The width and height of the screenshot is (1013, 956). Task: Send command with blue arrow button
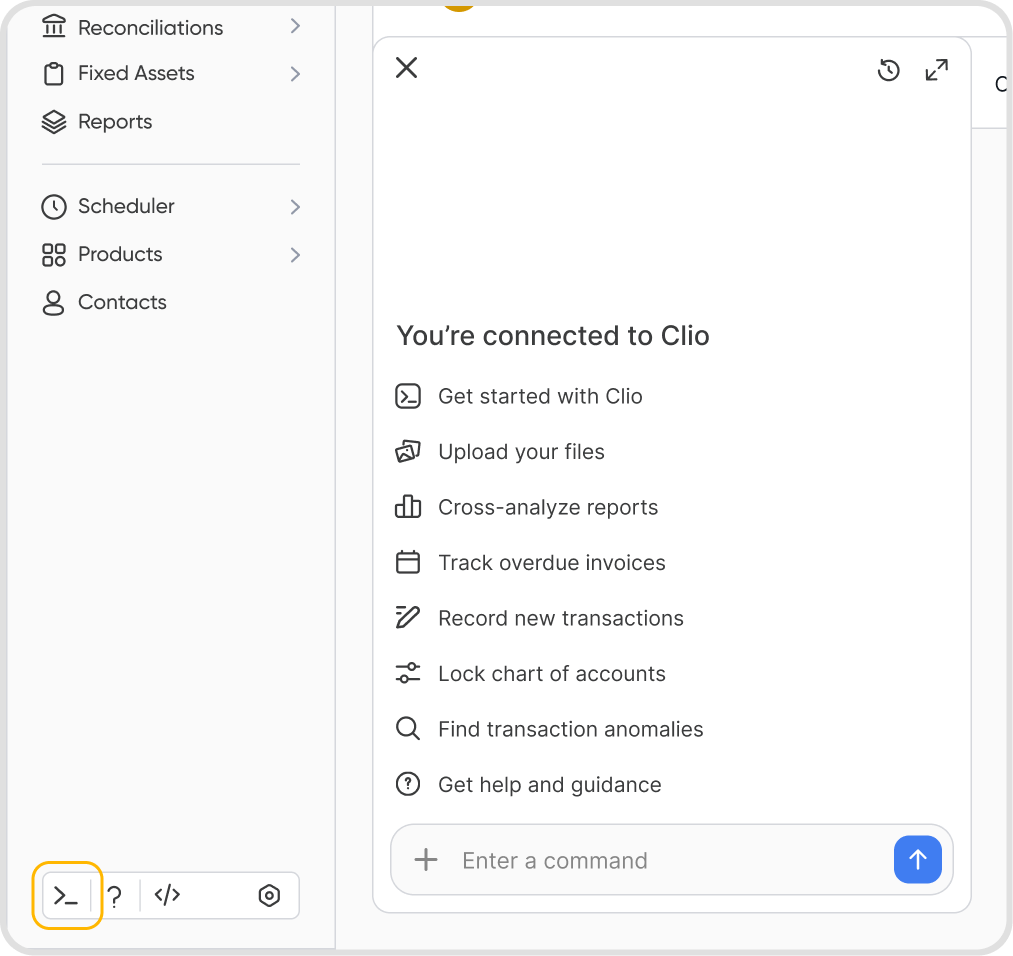(917, 859)
